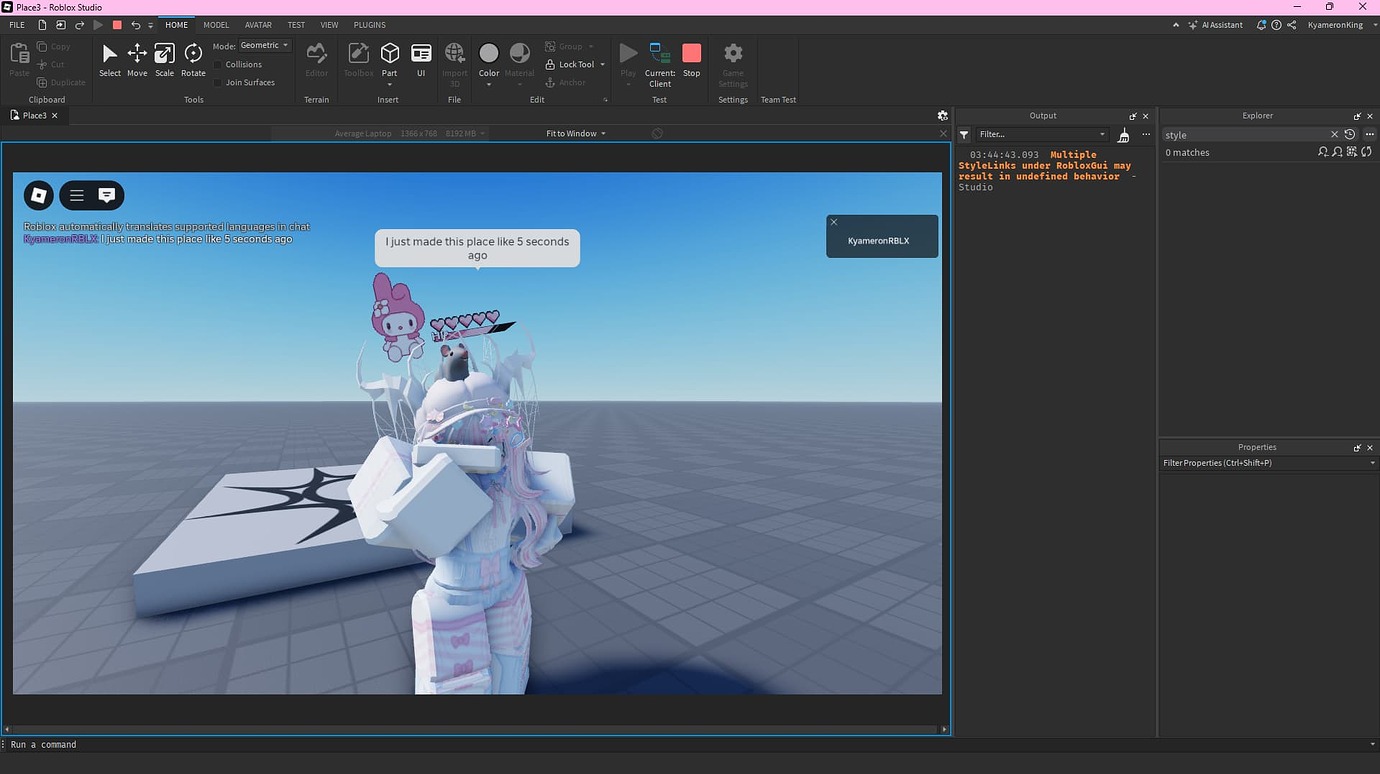The height and width of the screenshot is (774, 1380).
Task: Select the Move tool
Action: pyautogui.click(x=137, y=57)
